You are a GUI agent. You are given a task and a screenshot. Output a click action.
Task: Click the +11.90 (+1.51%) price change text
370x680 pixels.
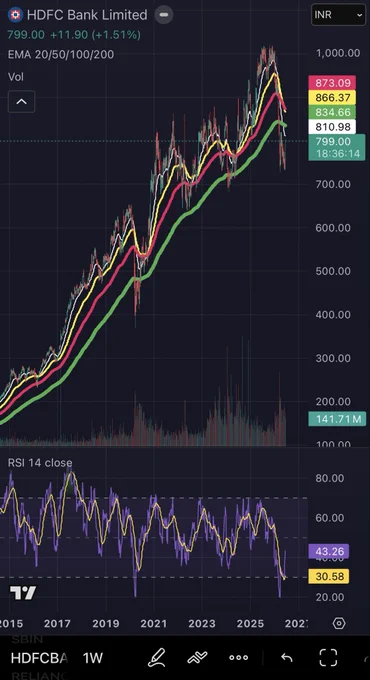[95, 35]
